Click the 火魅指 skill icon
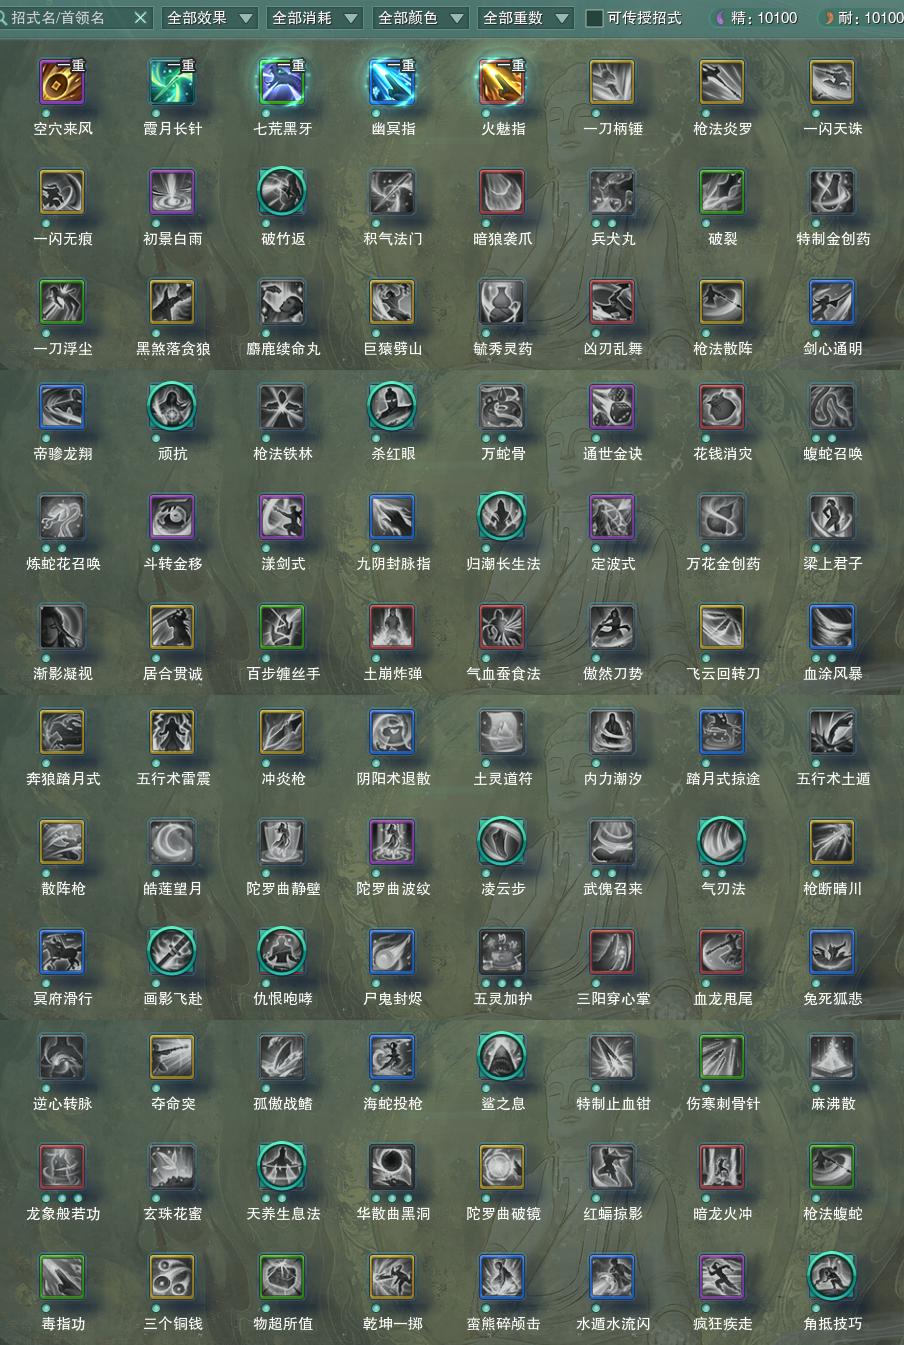The width and height of the screenshot is (904, 1345). [502, 81]
